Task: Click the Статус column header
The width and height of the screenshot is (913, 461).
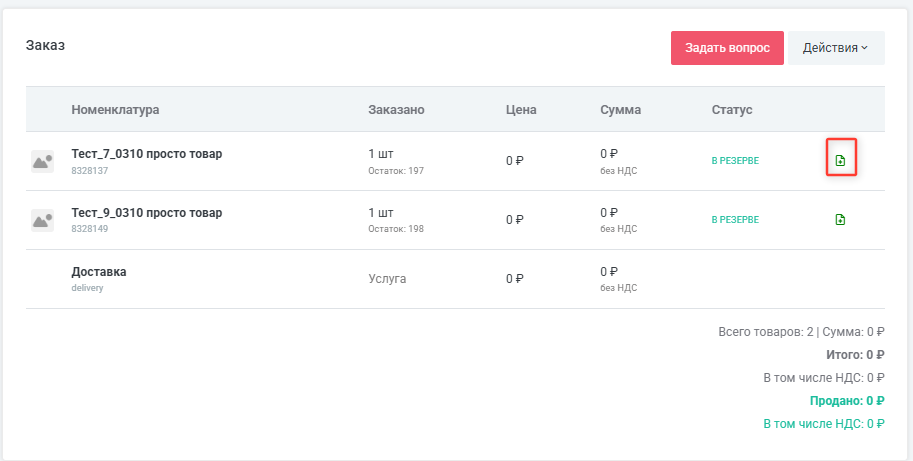Action: (731, 110)
